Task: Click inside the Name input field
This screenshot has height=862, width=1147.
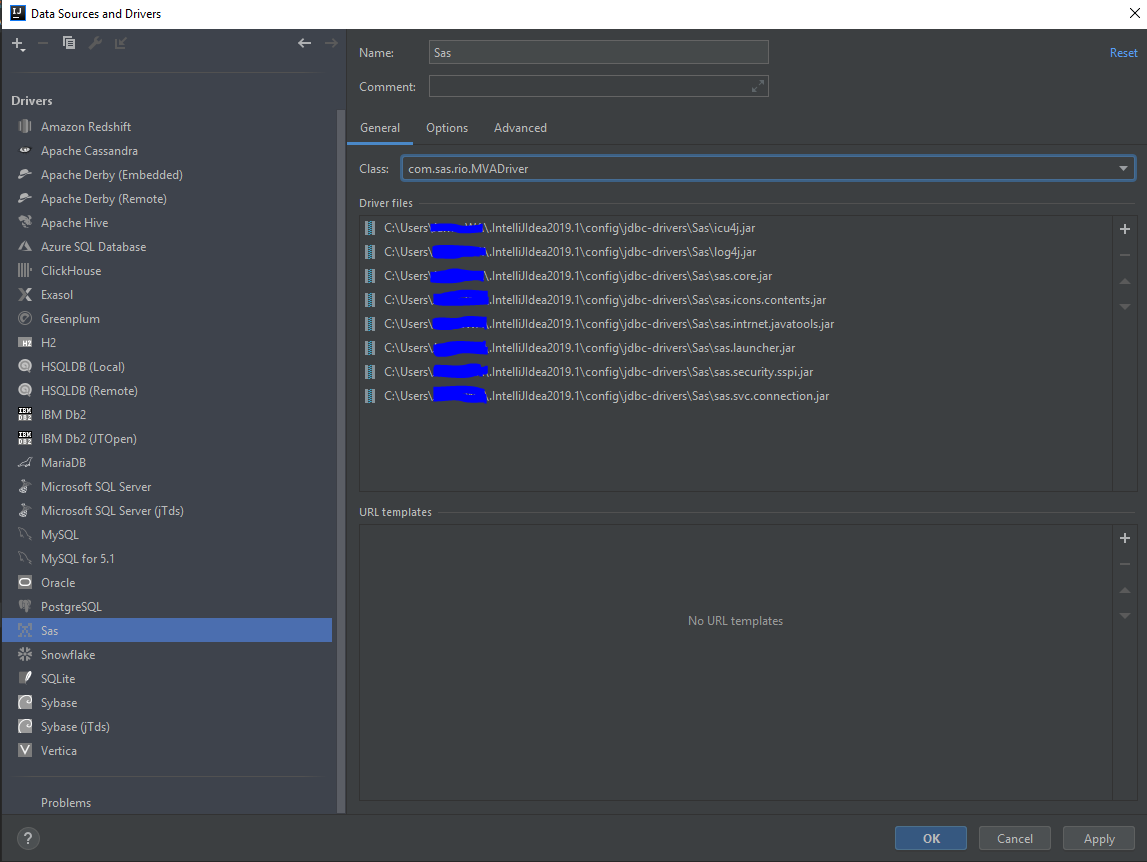Action: pos(597,52)
